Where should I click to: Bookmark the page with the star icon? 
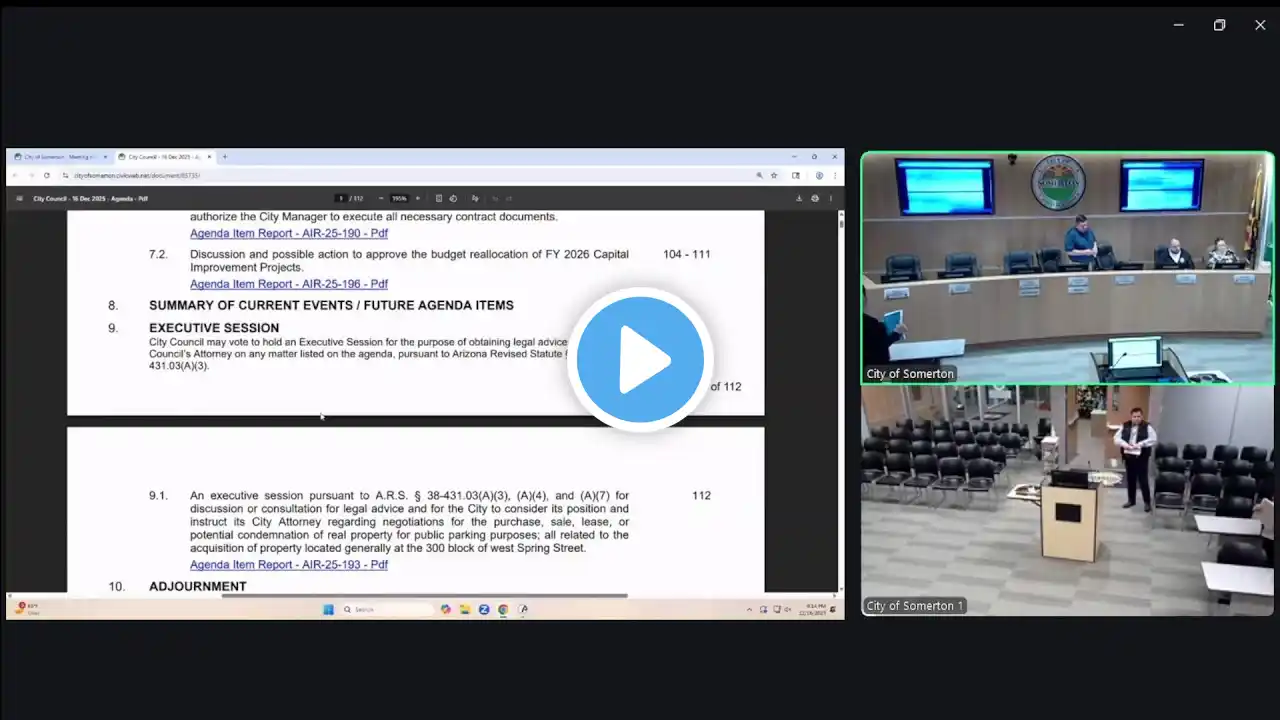(x=774, y=175)
